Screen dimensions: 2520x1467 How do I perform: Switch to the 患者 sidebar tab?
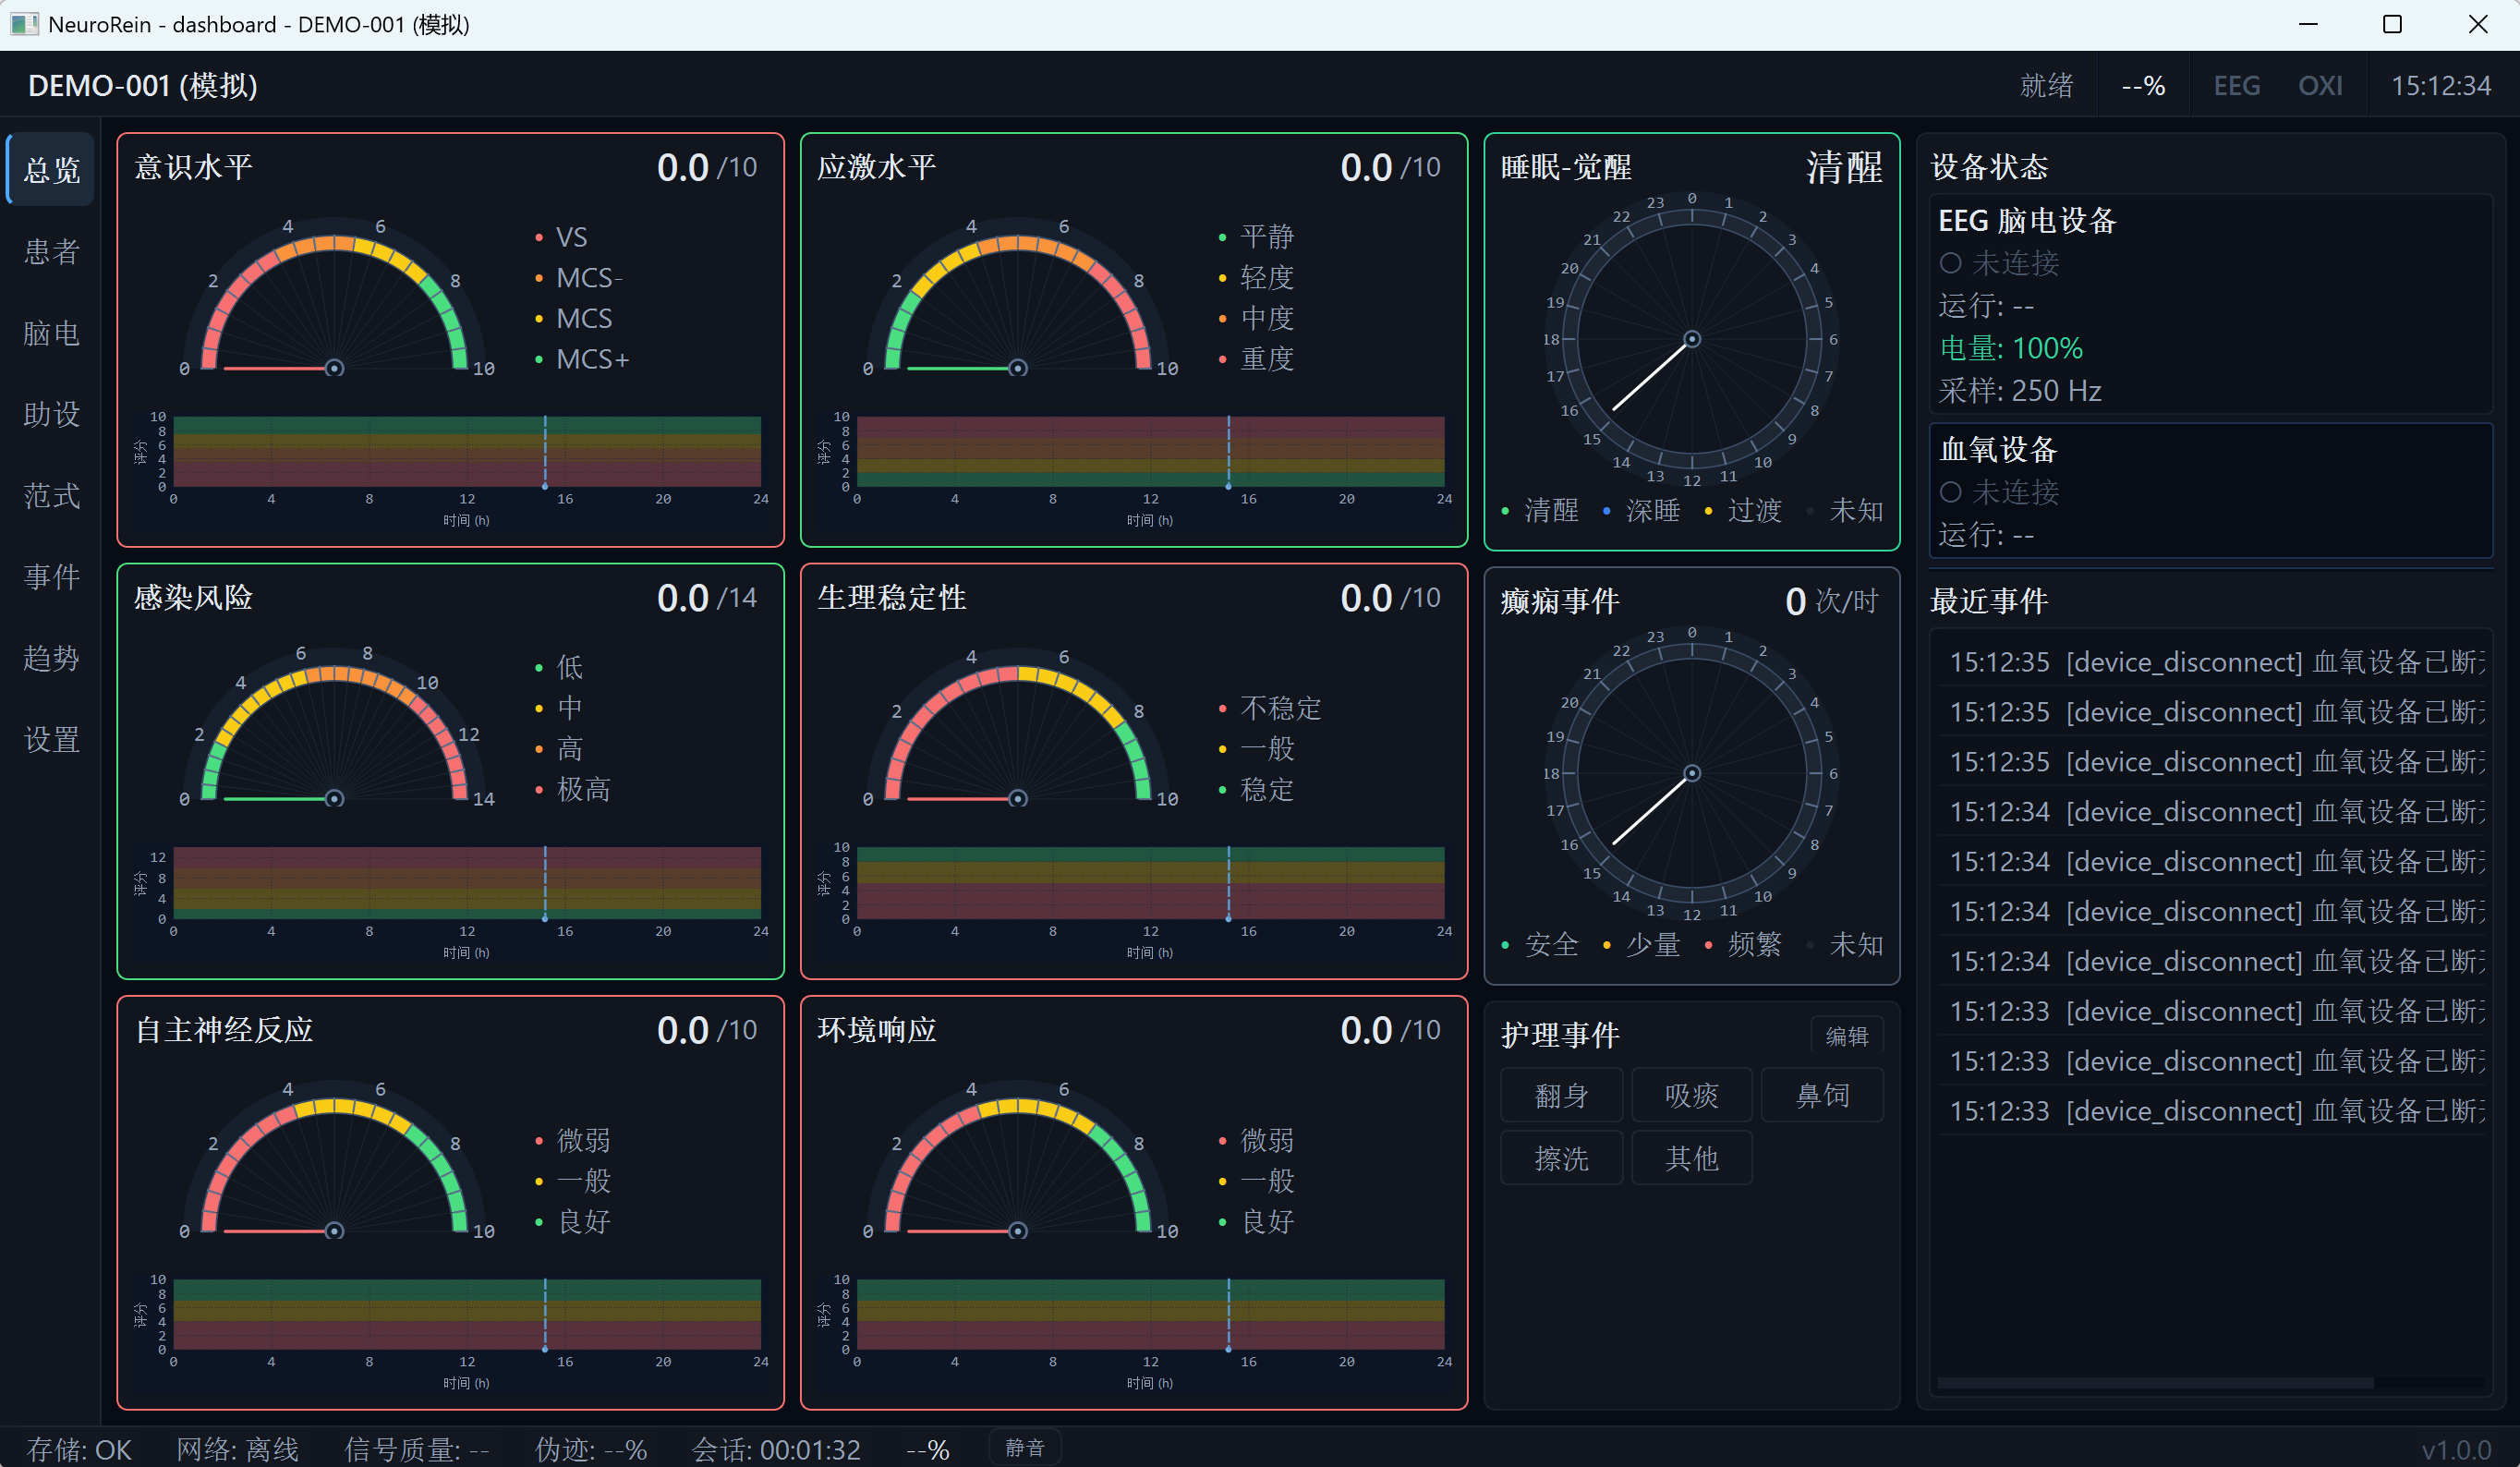tap(51, 251)
